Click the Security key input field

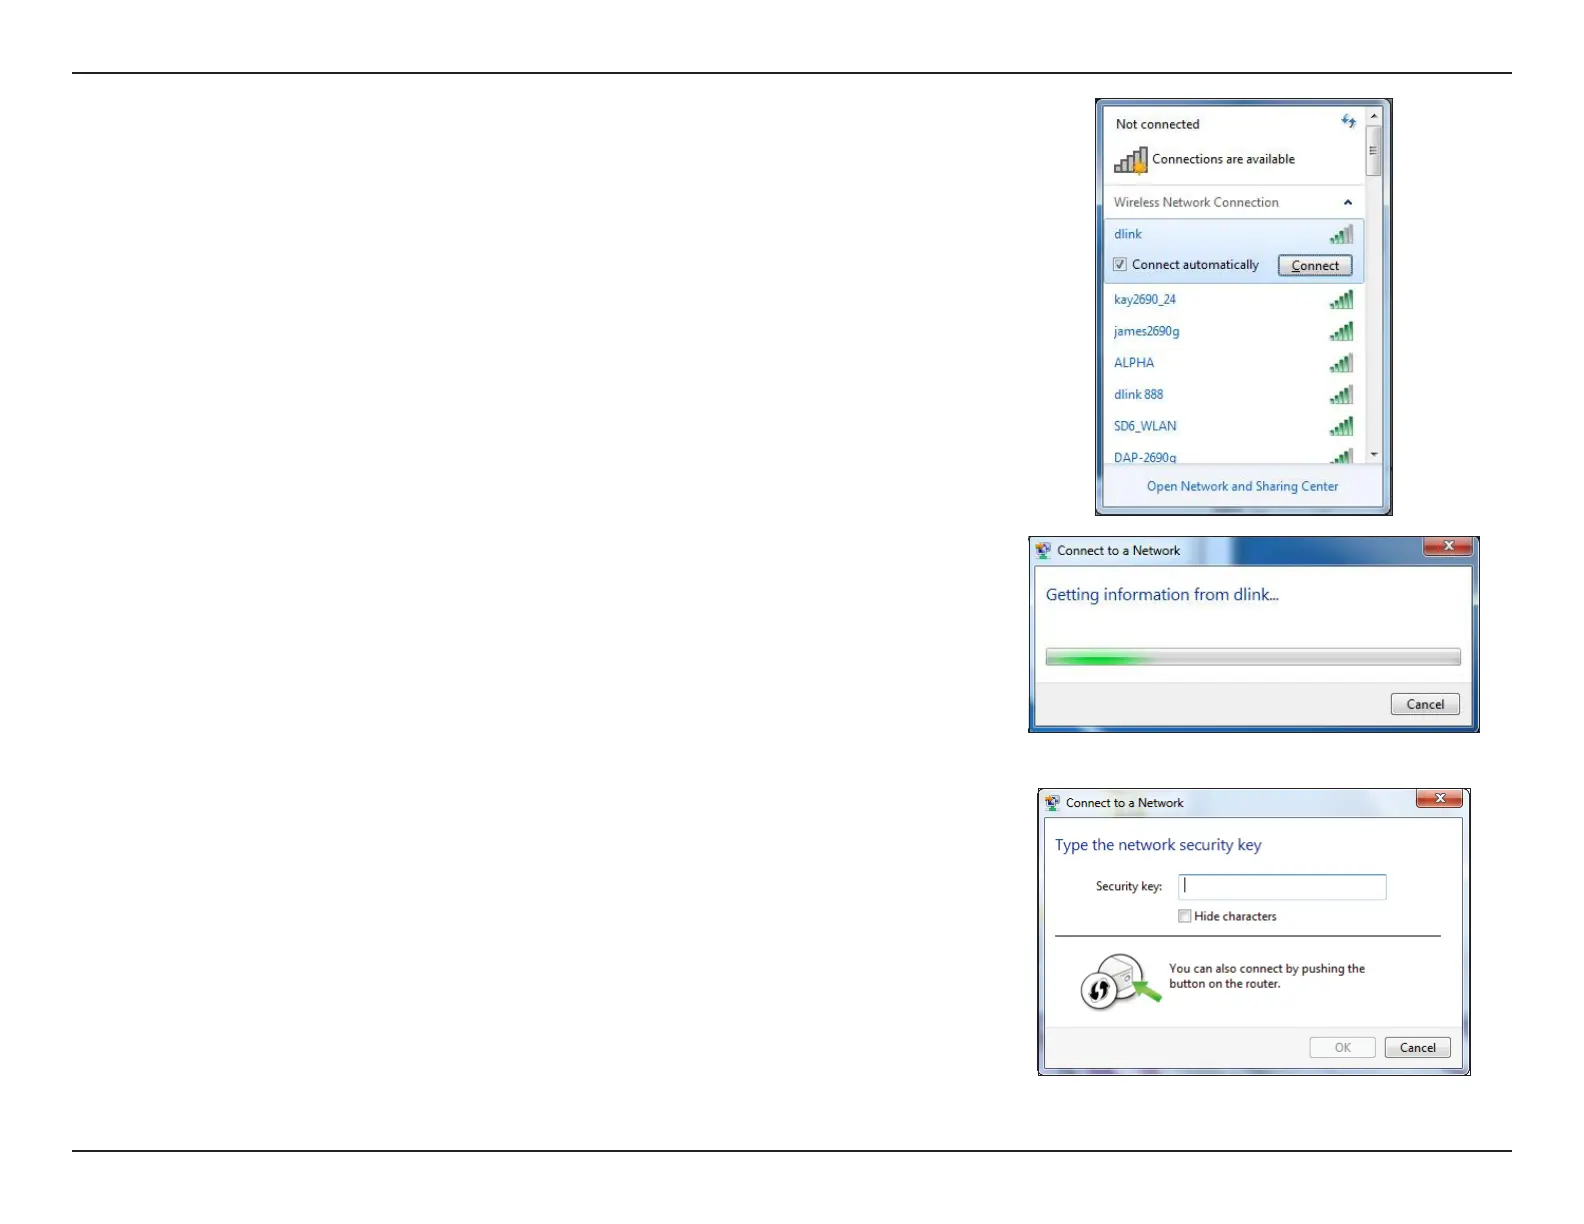point(1282,887)
